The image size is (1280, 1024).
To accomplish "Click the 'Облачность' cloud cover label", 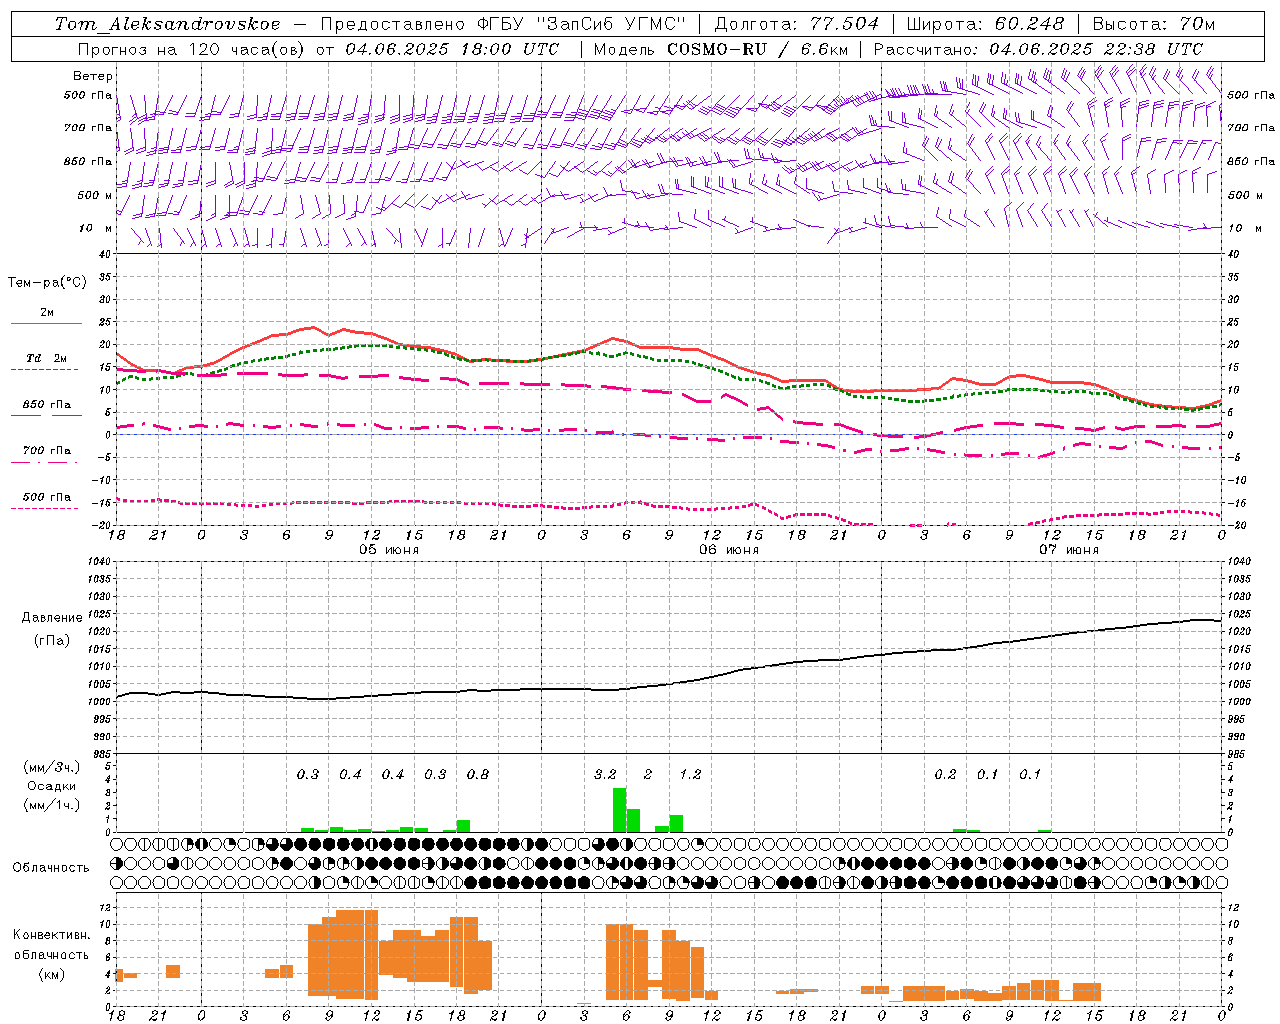I will (51, 868).
